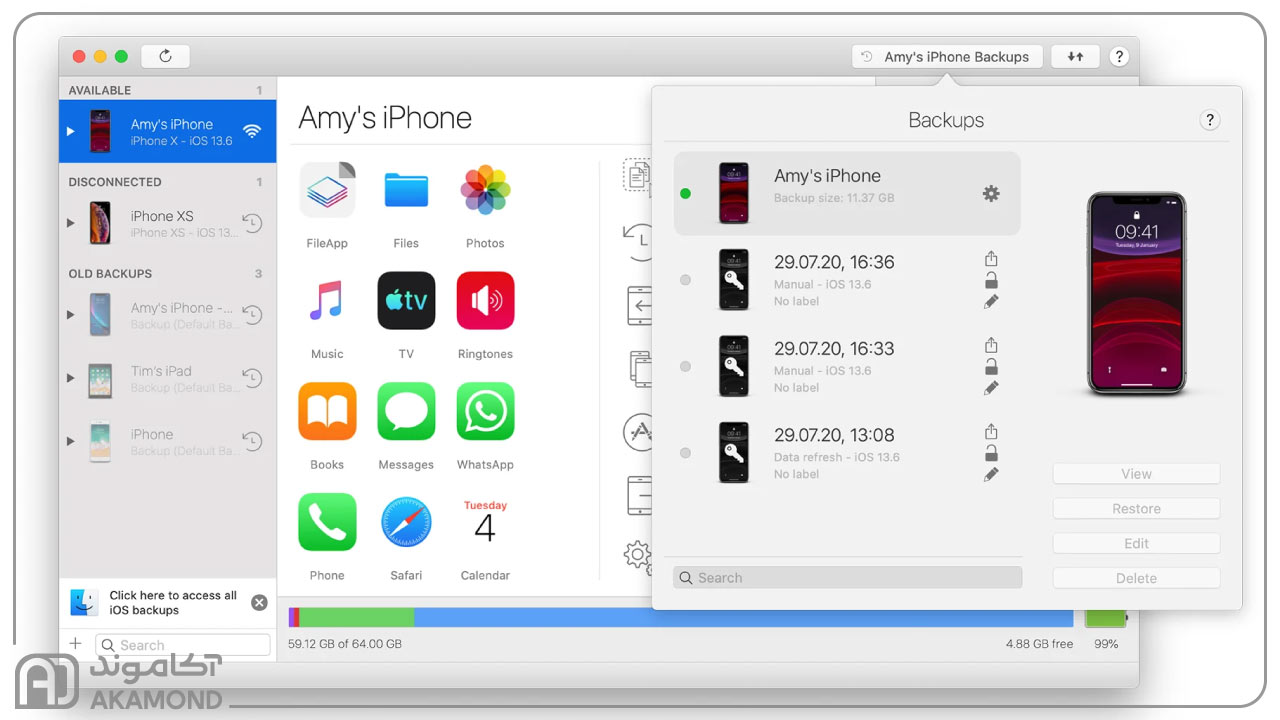
Task: Open the Books app icon
Action: pyautogui.click(x=327, y=411)
